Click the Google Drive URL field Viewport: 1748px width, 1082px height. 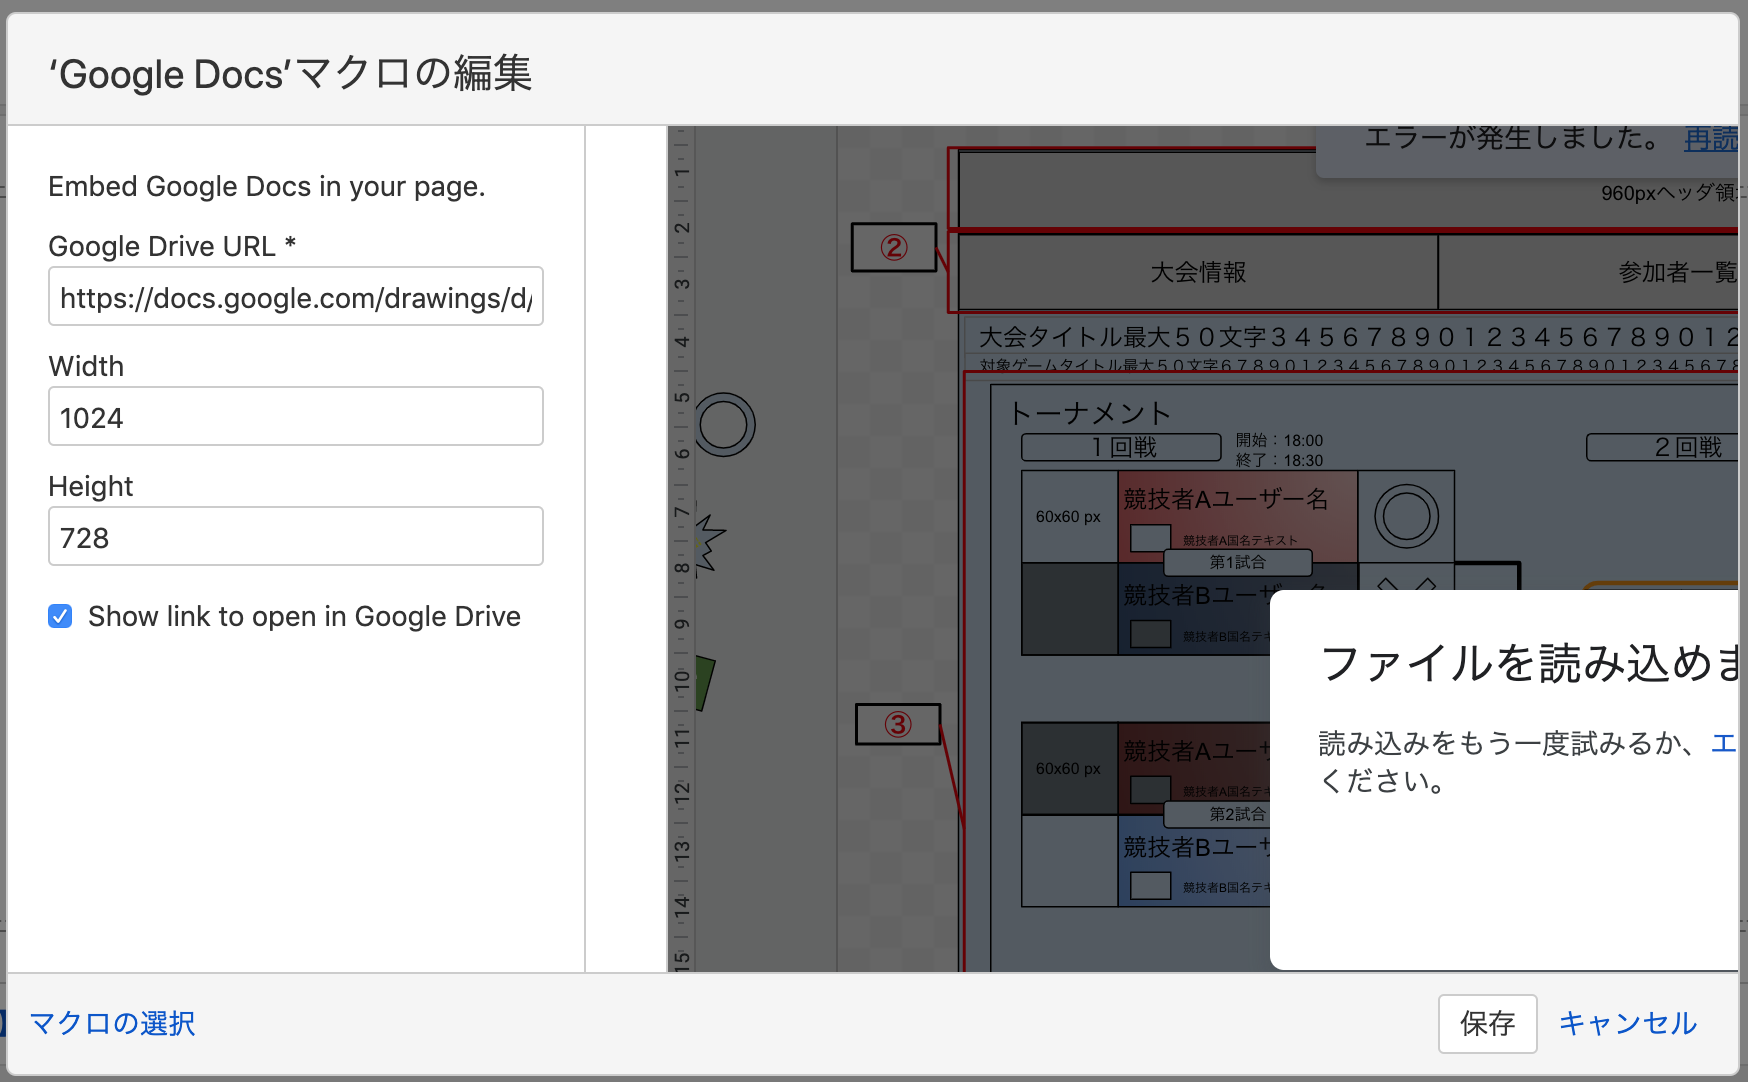pyautogui.click(x=296, y=296)
